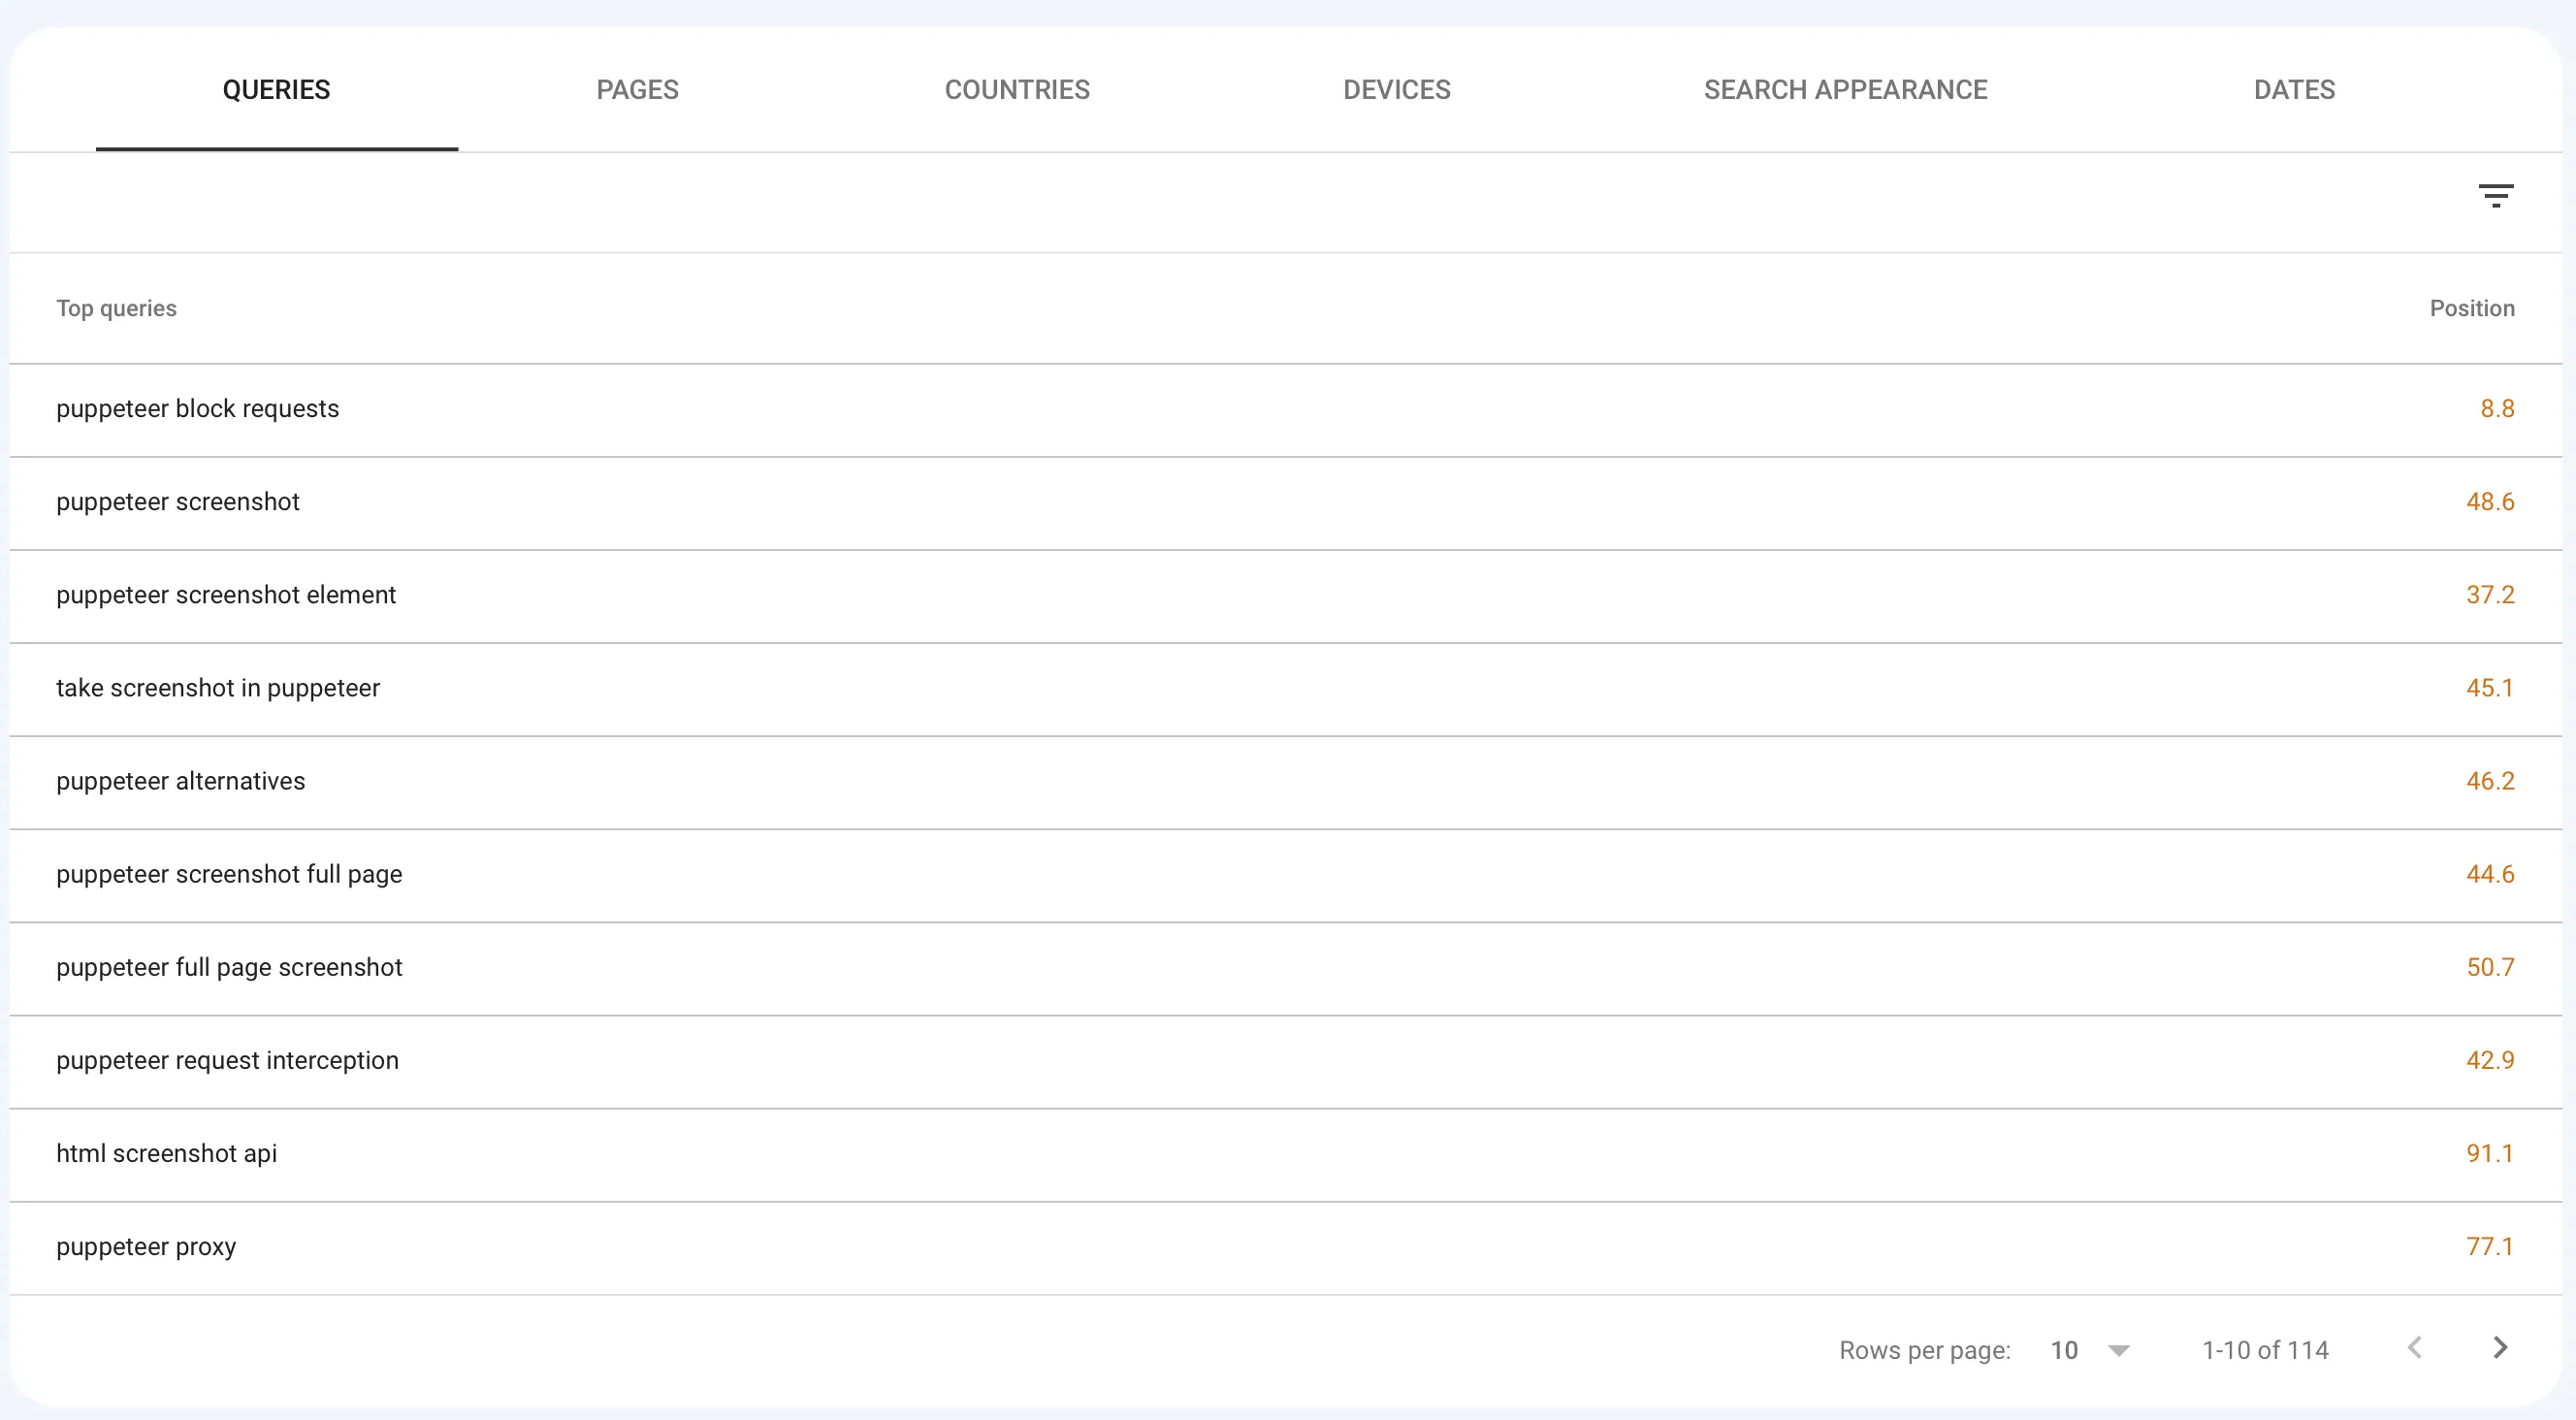Image resolution: width=2576 pixels, height=1420 pixels.
Task: Click Top queries column header
Action: point(115,307)
